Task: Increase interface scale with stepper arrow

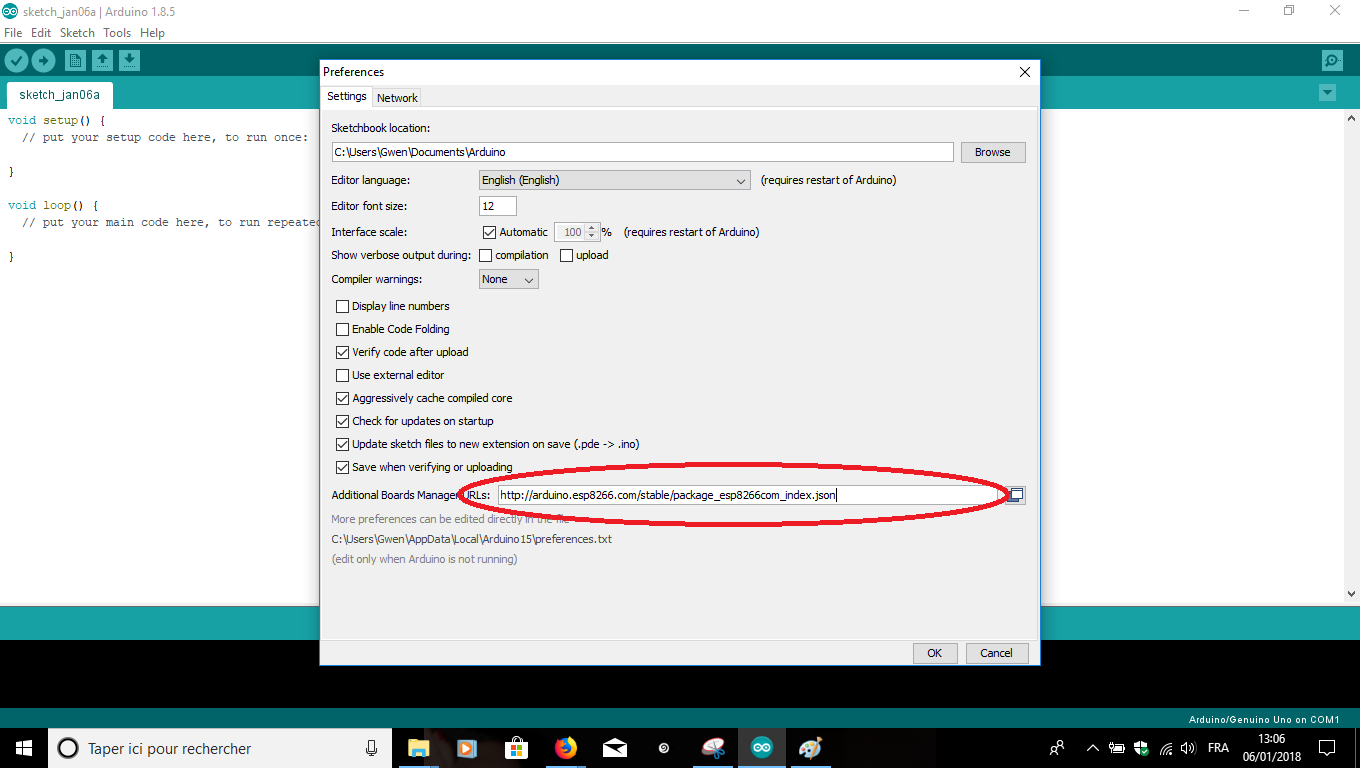Action: pos(593,227)
